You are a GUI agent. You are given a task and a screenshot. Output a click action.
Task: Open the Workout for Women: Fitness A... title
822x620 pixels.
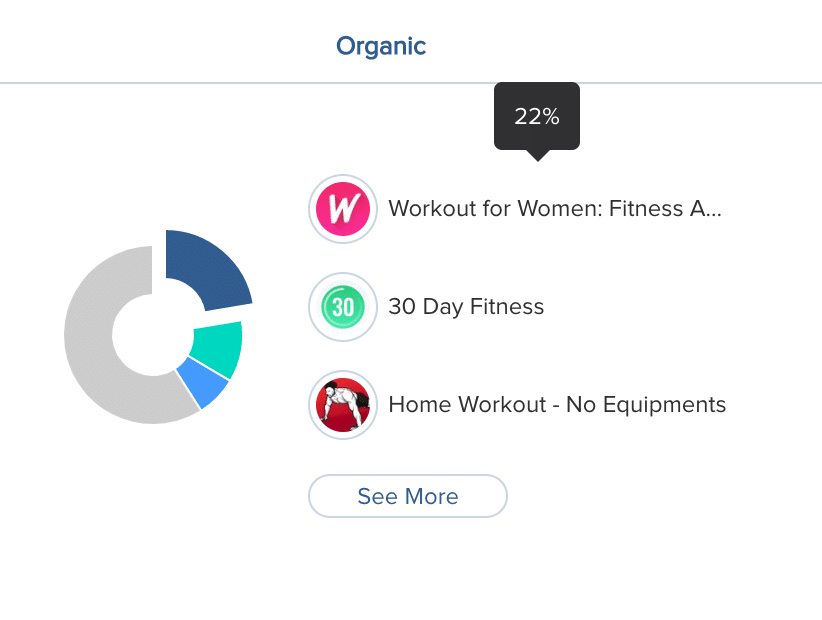555,209
